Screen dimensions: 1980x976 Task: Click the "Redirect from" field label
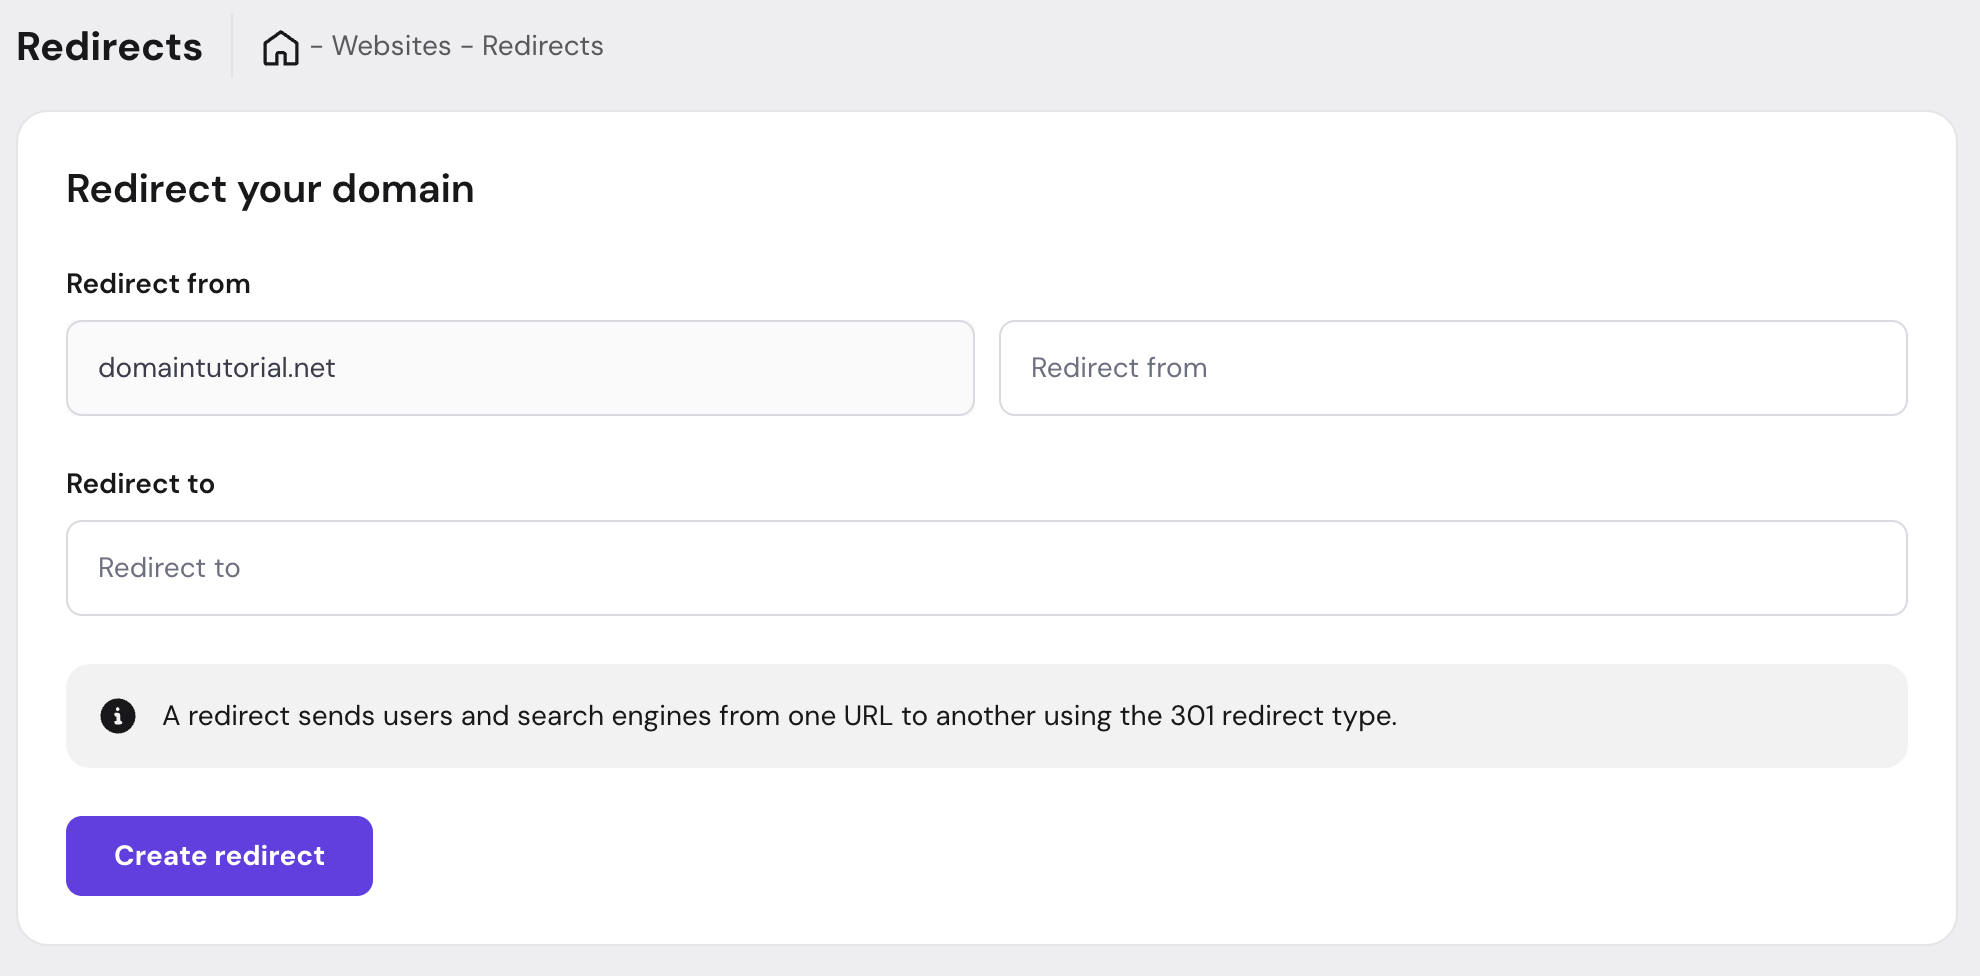[x=158, y=284]
